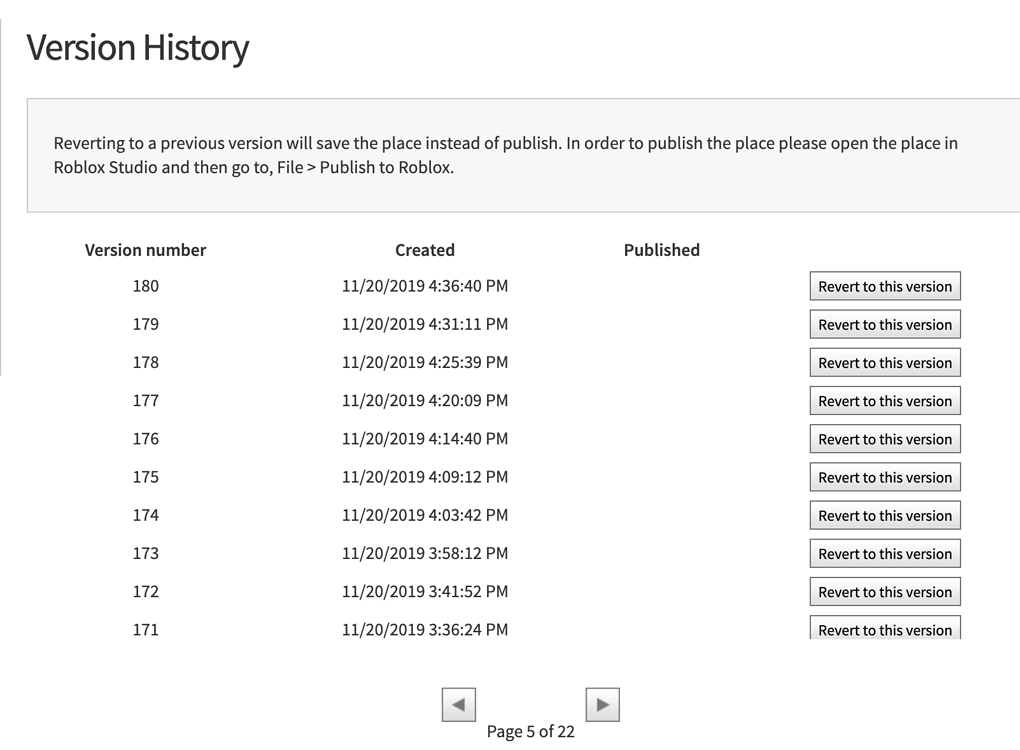Click the Created column header

point(425,250)
